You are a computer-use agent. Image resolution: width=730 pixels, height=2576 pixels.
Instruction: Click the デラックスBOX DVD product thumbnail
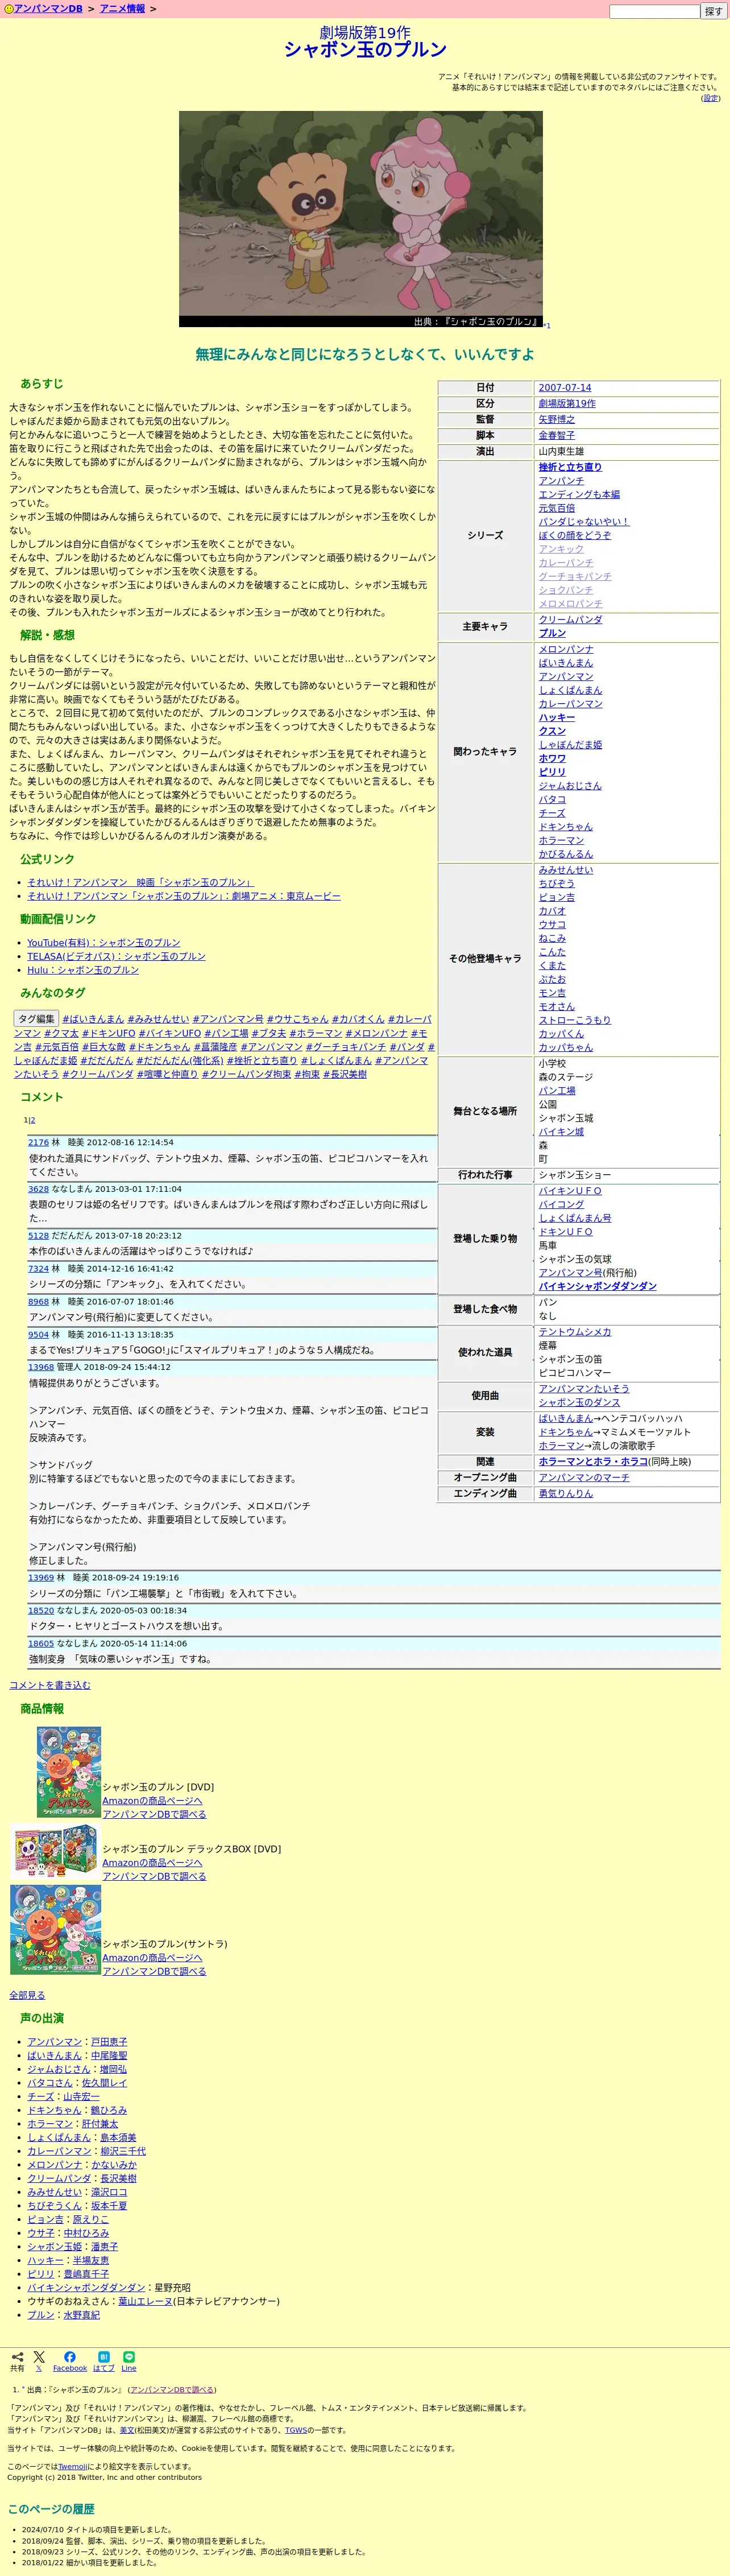click(x=55, y=1851)
